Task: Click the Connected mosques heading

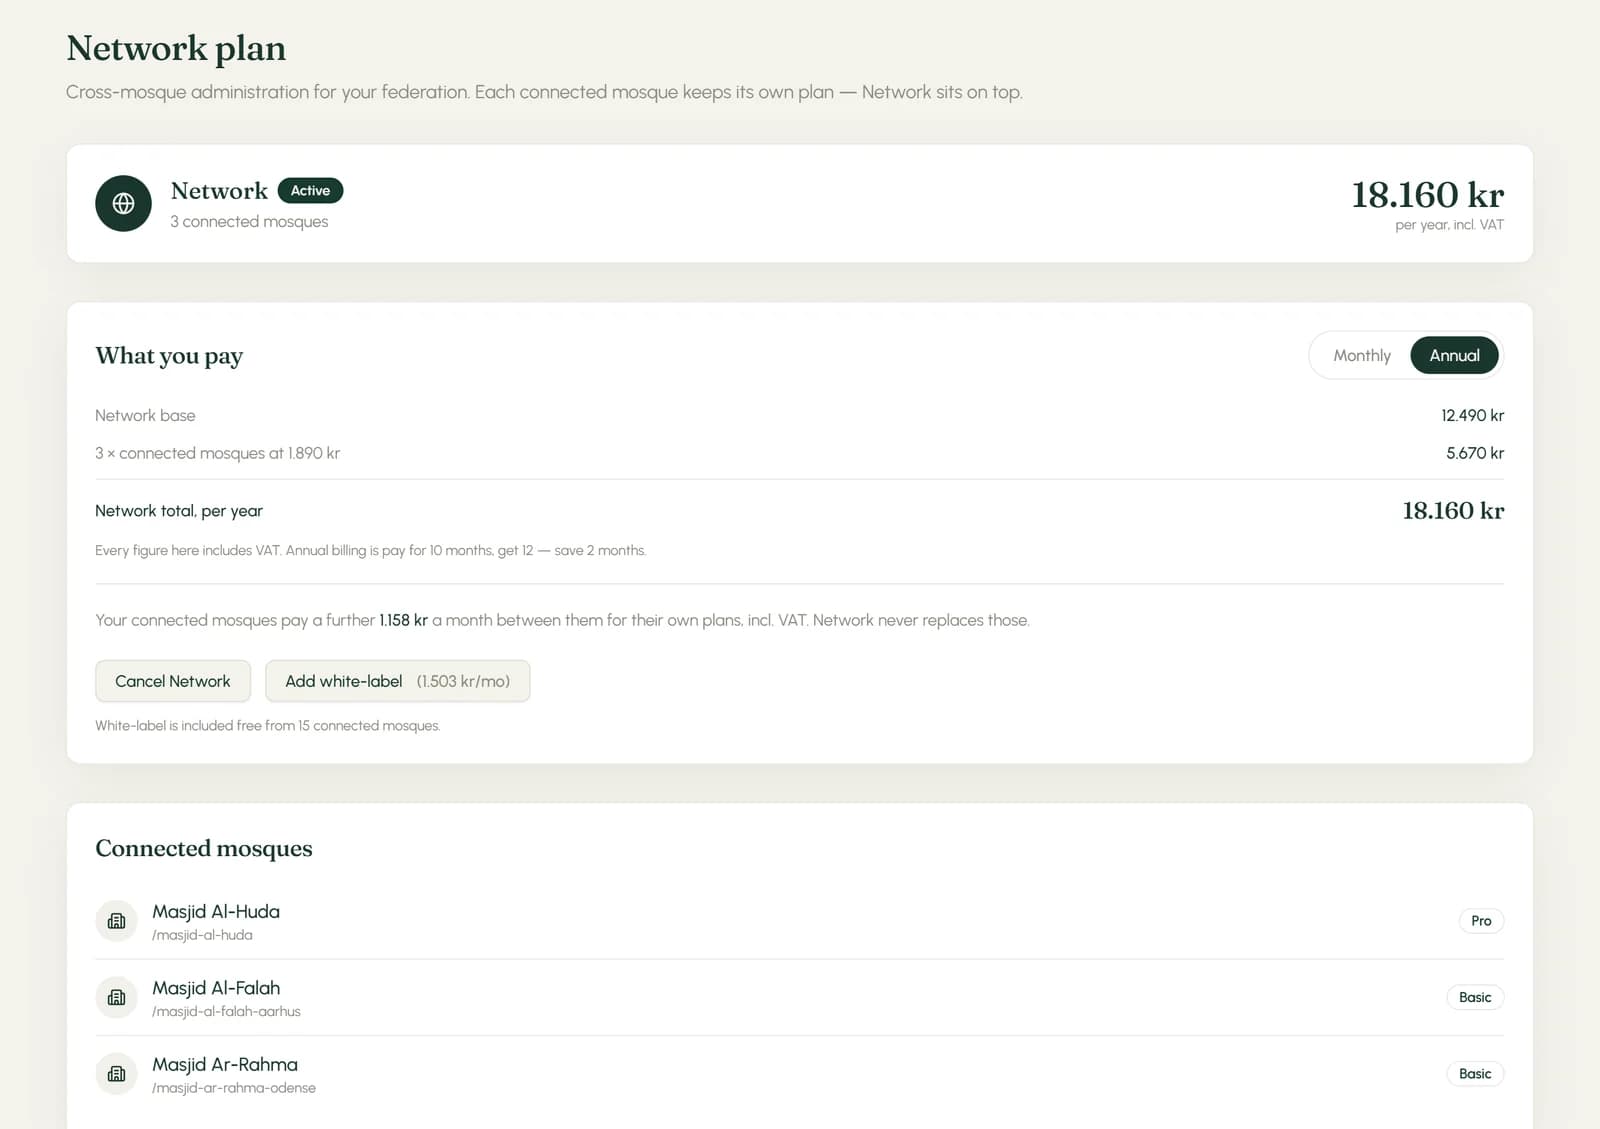Action: coord(204,848)
